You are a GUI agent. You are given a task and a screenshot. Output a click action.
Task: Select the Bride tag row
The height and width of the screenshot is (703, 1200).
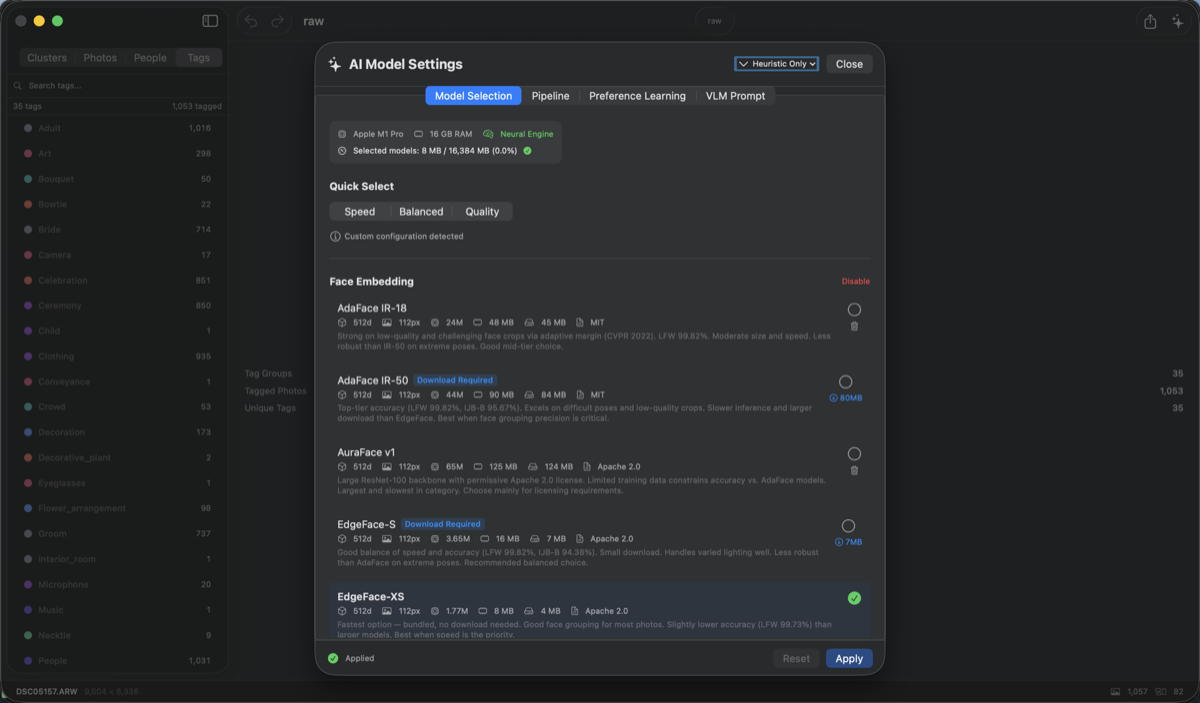point(118,230)
